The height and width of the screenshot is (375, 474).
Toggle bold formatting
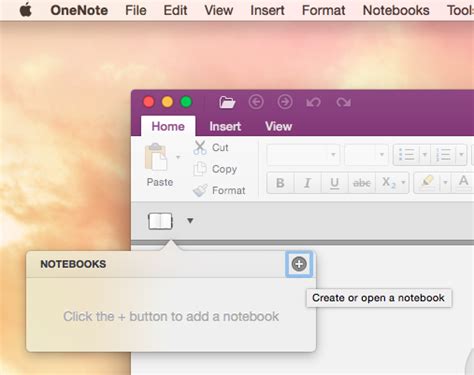[x=280, y=183]
